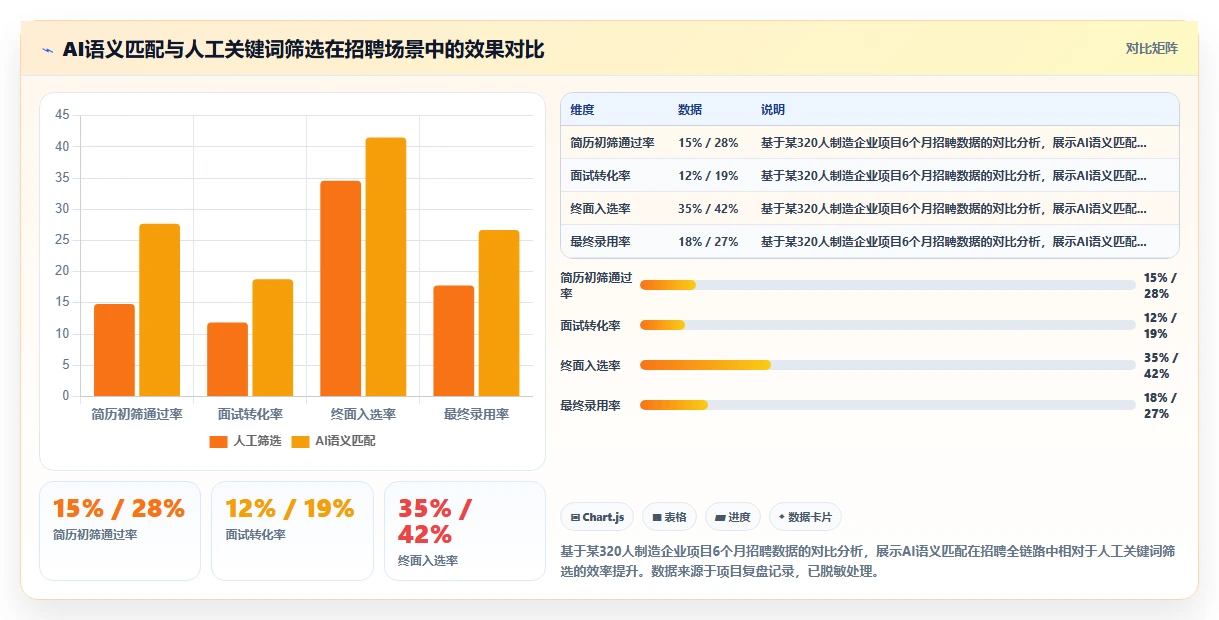This screenshot has height=620, width=1219.
Task: Click the 人工筛选 bar for 终面入选率
Action: (x=340, y=288)
